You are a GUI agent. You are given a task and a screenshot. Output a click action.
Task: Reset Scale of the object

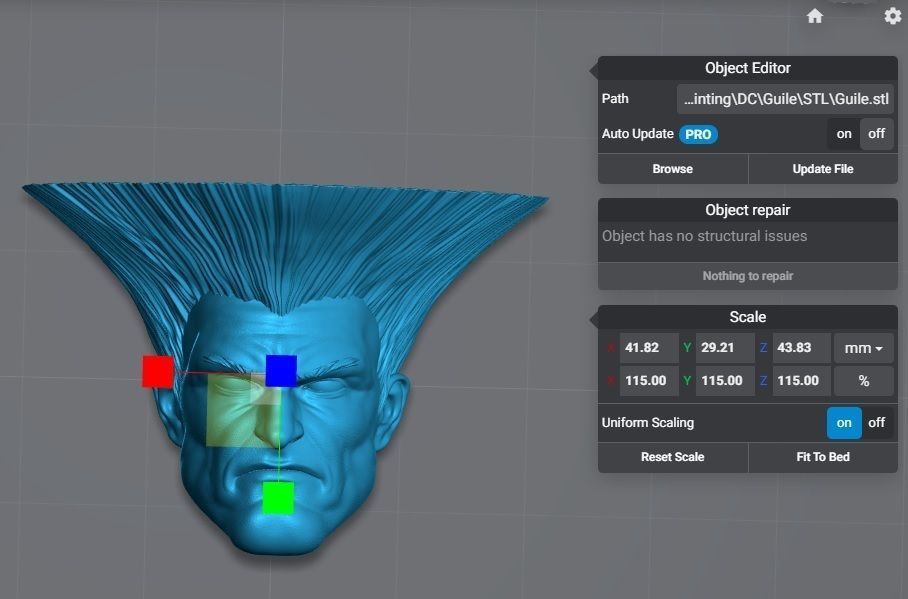(672, 457)
